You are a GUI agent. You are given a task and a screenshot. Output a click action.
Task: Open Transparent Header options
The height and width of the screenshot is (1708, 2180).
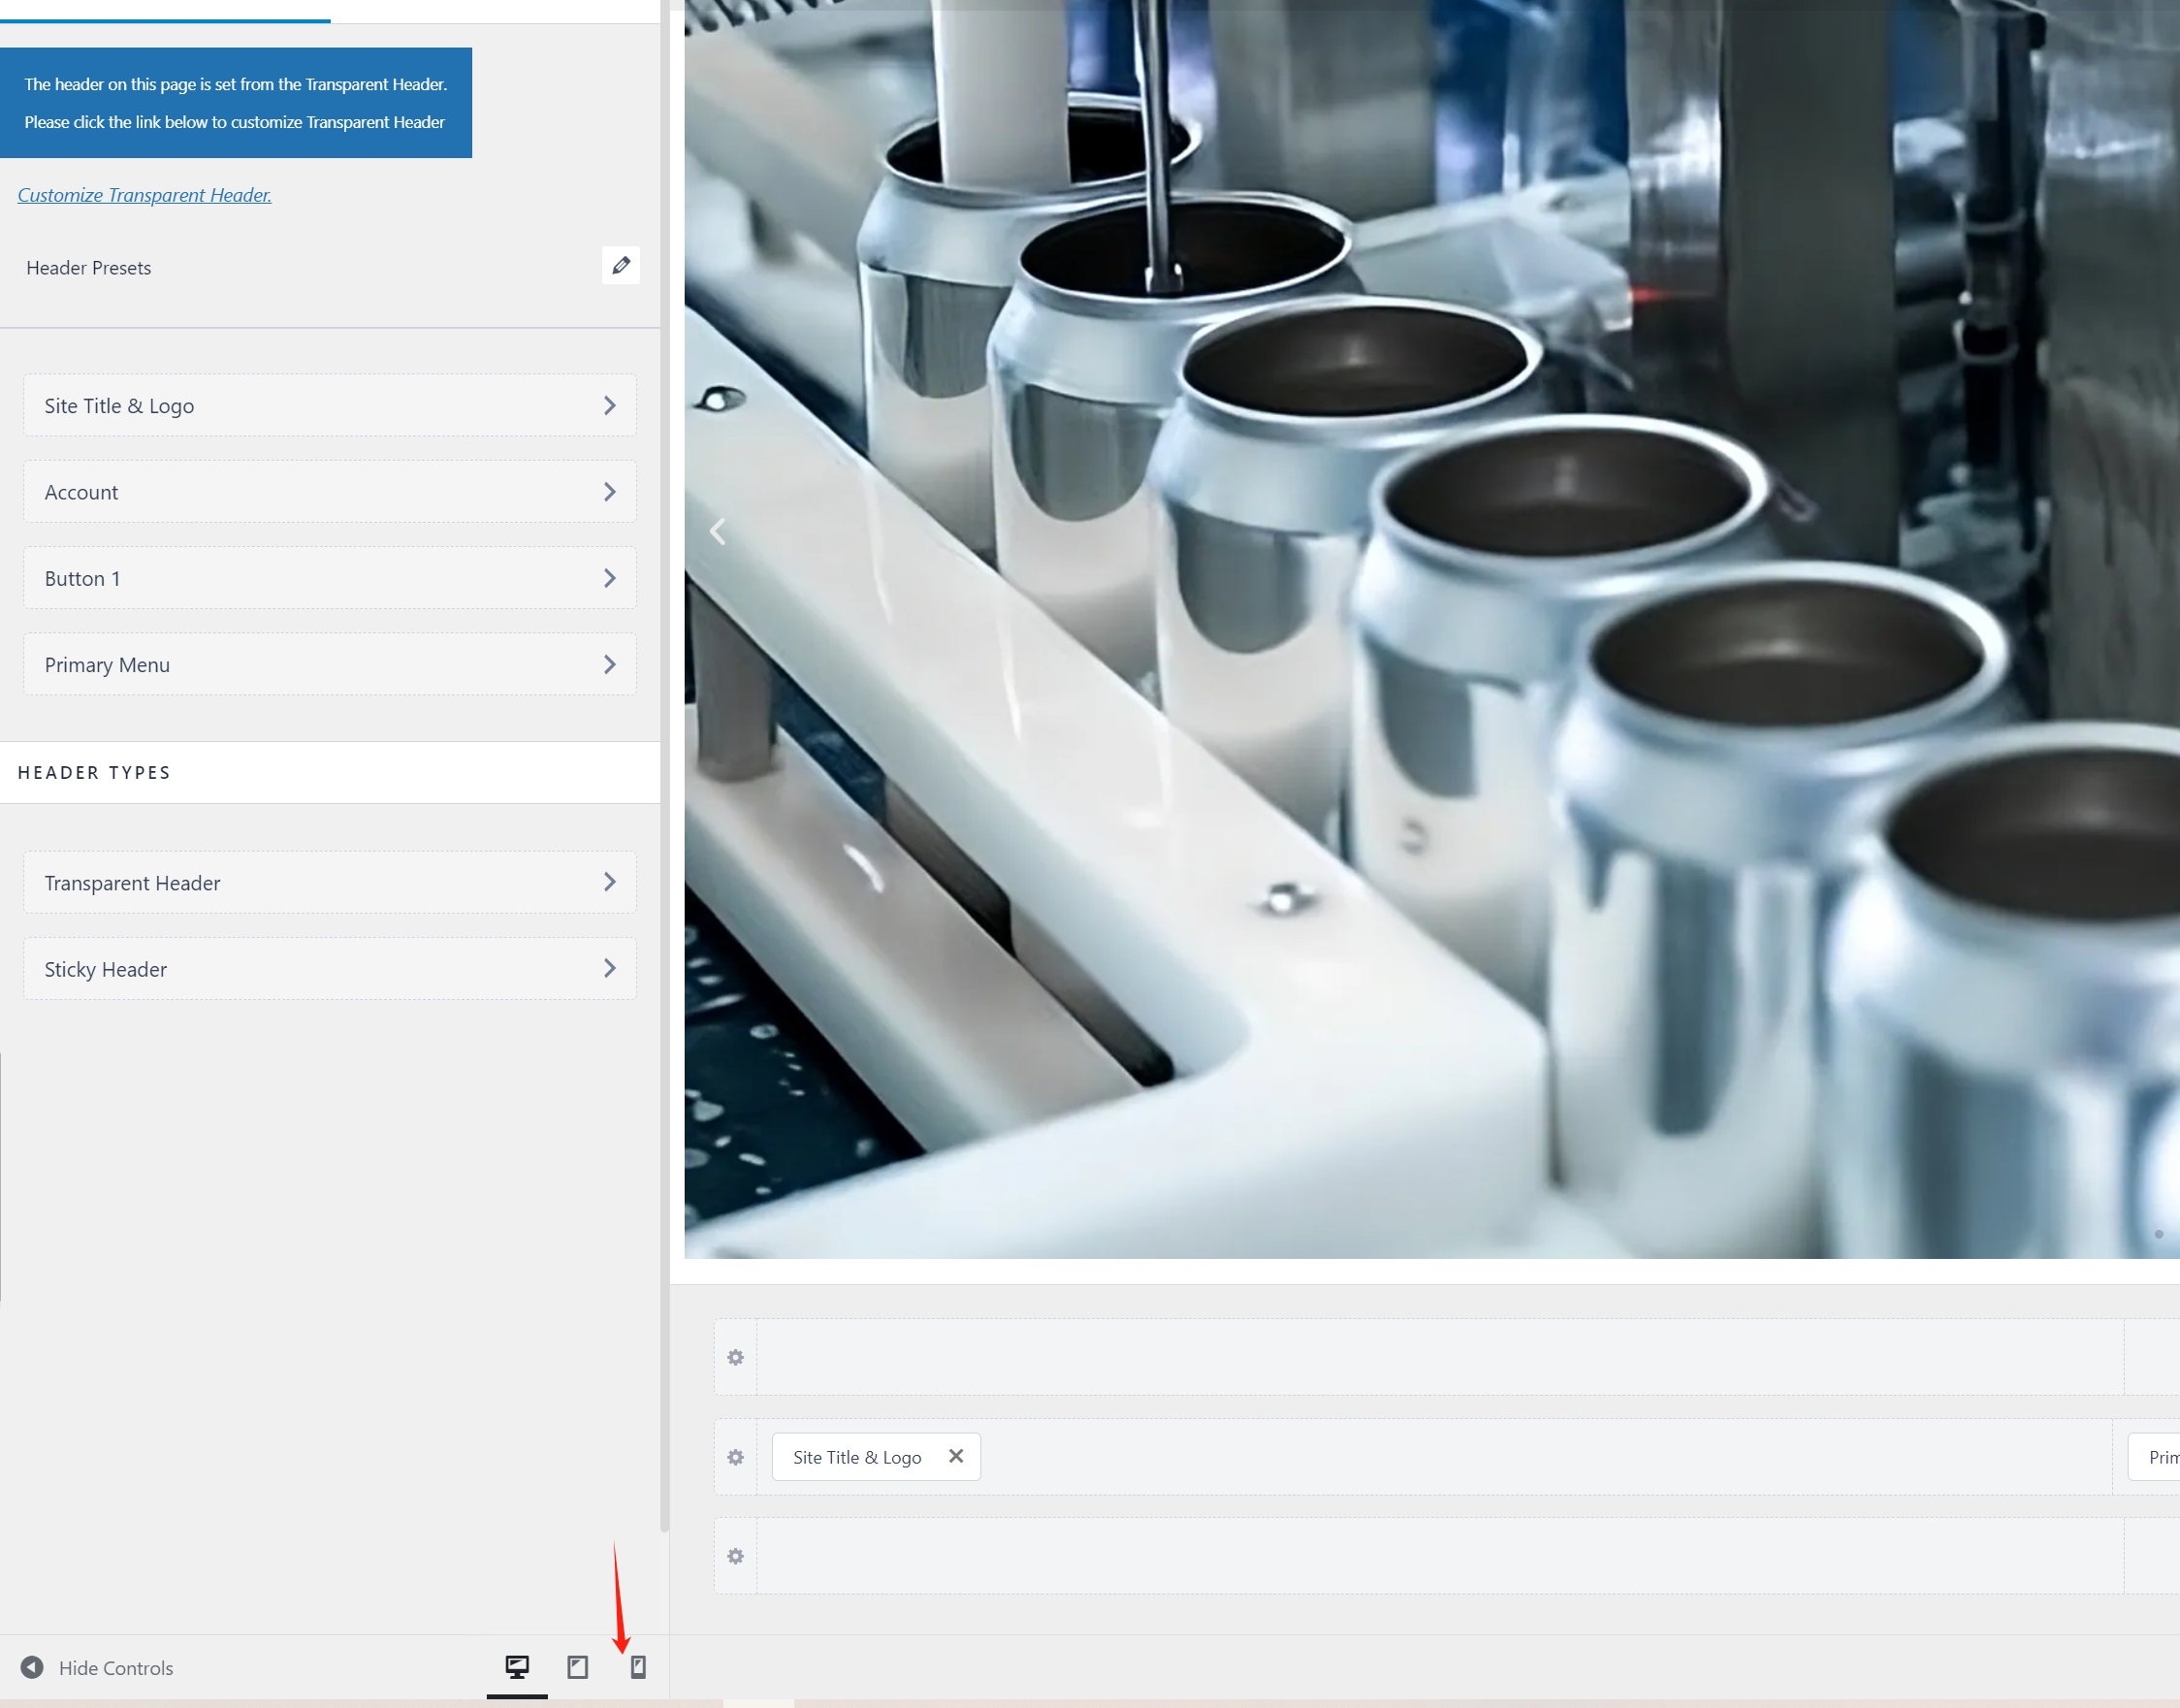pos(329,883)
